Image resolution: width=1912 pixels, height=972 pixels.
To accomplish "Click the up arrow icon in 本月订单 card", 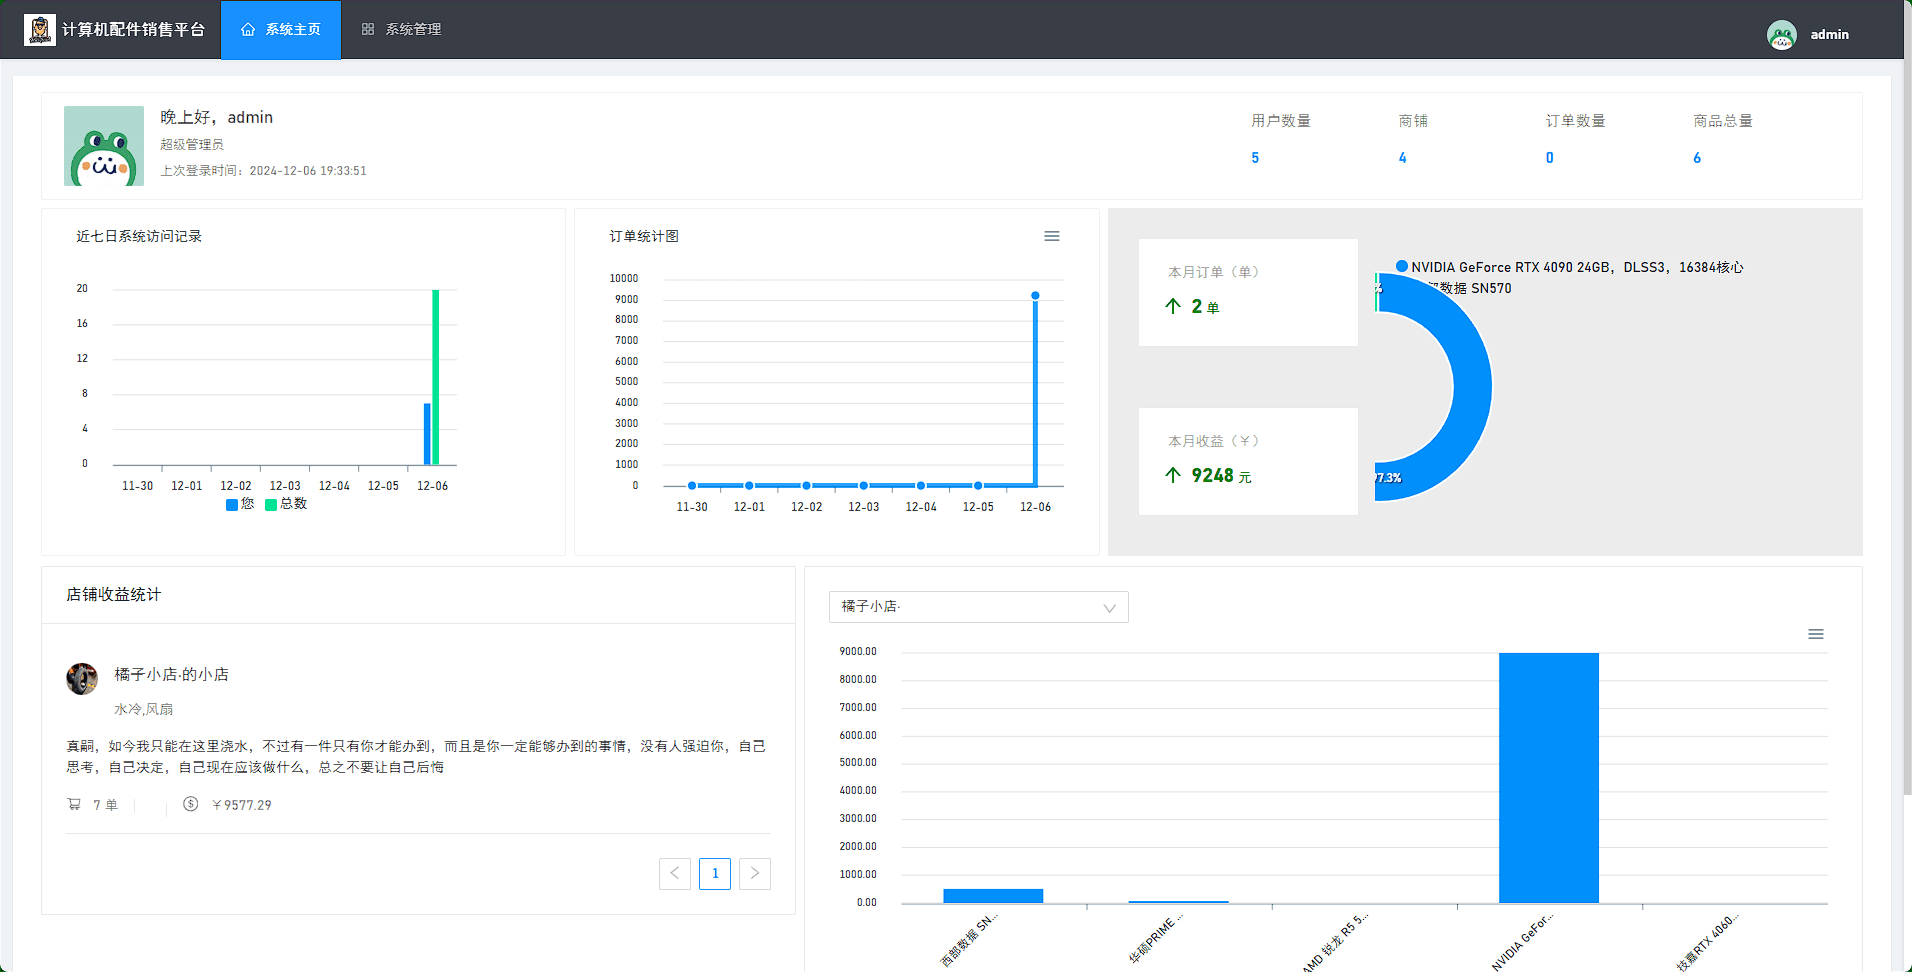I will pos(1173,306).
